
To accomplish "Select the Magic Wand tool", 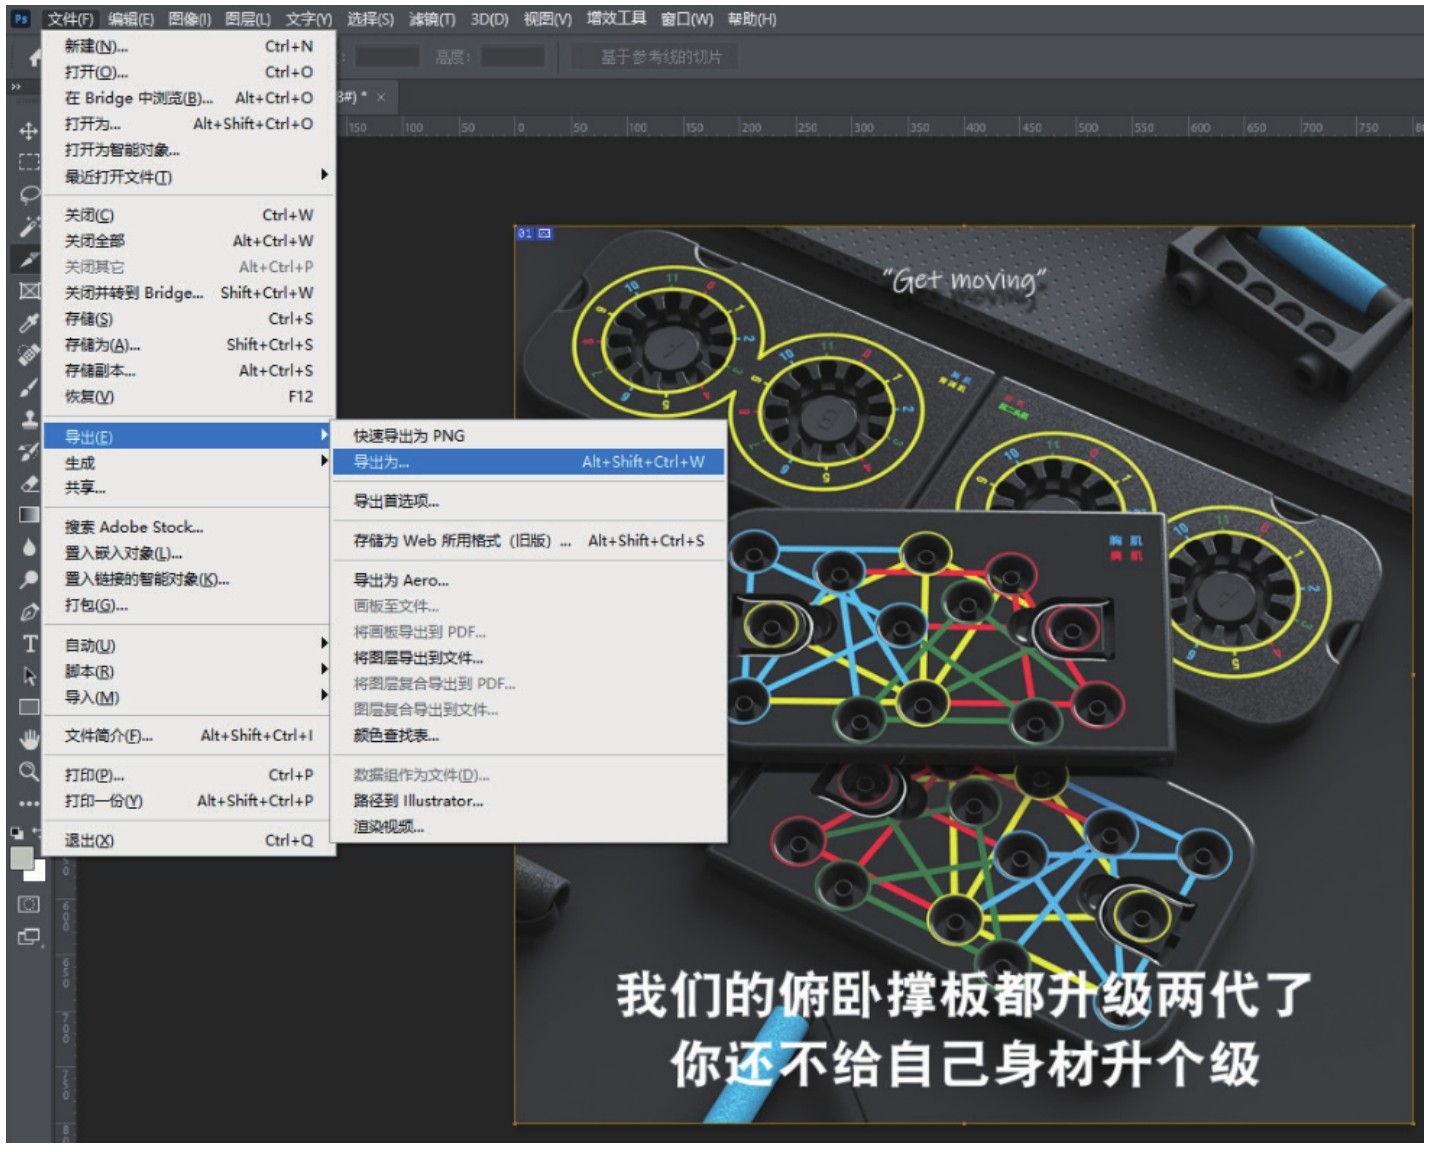I will tap(29, 226).
